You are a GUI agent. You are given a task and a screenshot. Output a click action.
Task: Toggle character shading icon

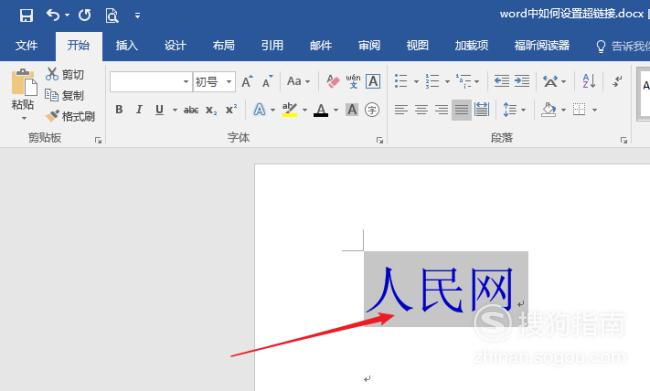352,109
